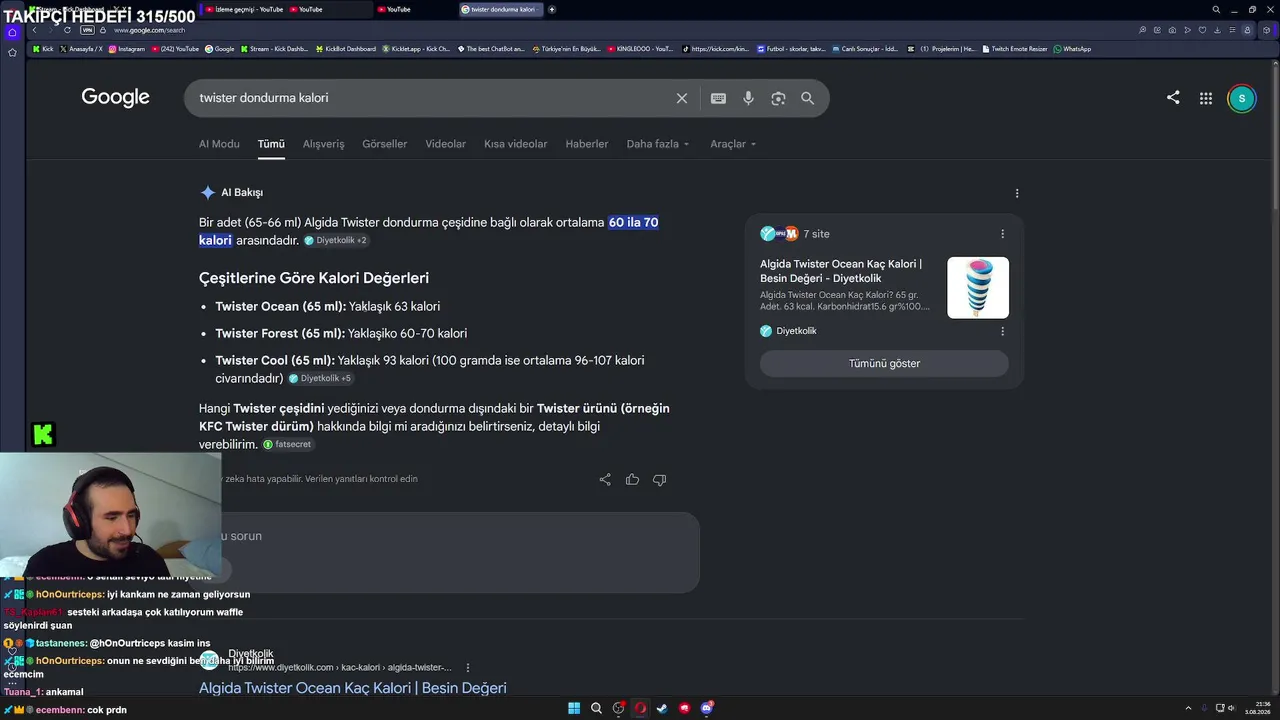Click the Tümünü göster button
The height and width of the screenshot is (720, 1280).
click(884, 363)
